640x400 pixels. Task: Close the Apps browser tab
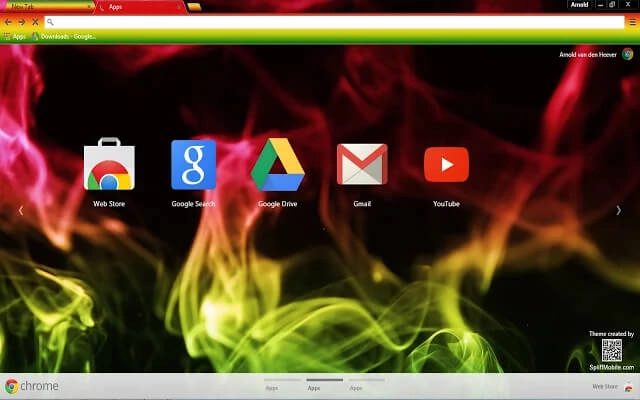pos(178,7)
